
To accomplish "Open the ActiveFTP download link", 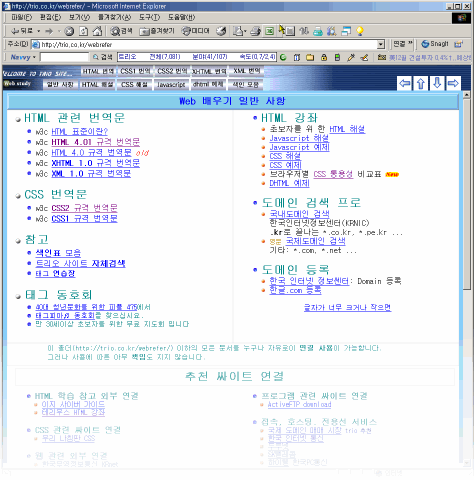I will [299, 404].
